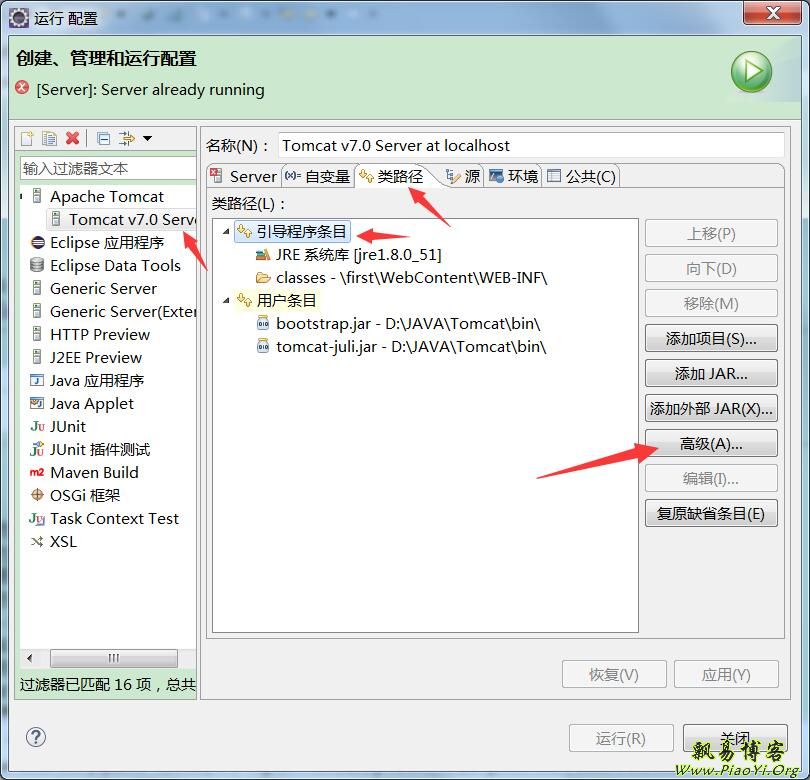Image resolution: width=810 pixels, height=780 pixels.
Task: Open the 源 tab
Action: pos(462,177)
